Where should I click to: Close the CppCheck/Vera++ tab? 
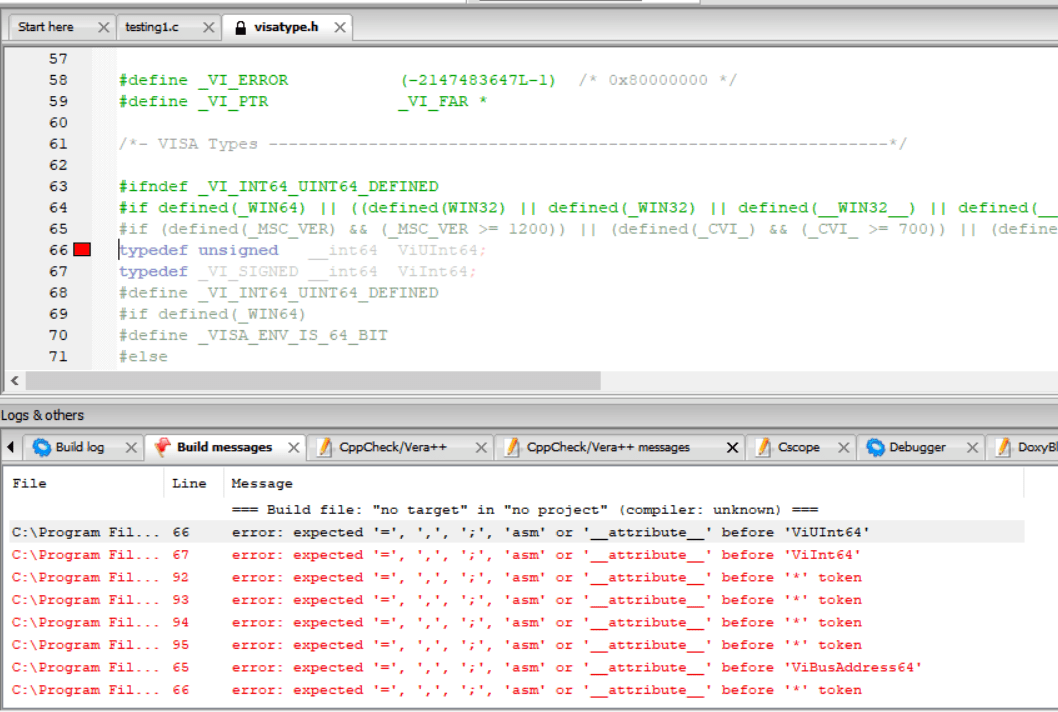[481, 447]
